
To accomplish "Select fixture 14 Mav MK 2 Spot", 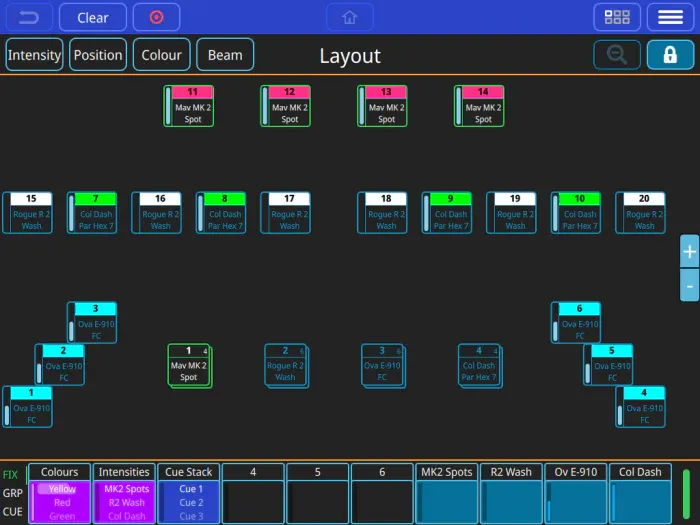I will click(x=479, y=106).
